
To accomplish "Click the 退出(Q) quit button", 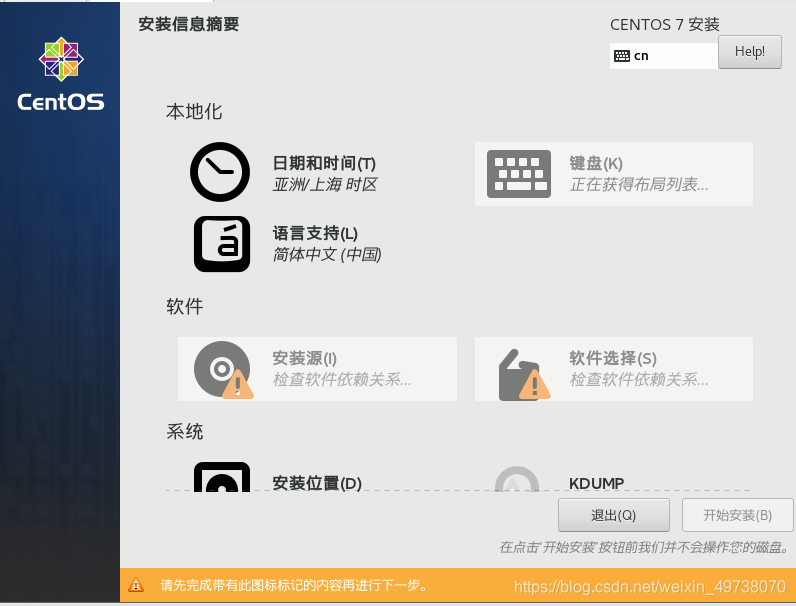I will point(614,515).
